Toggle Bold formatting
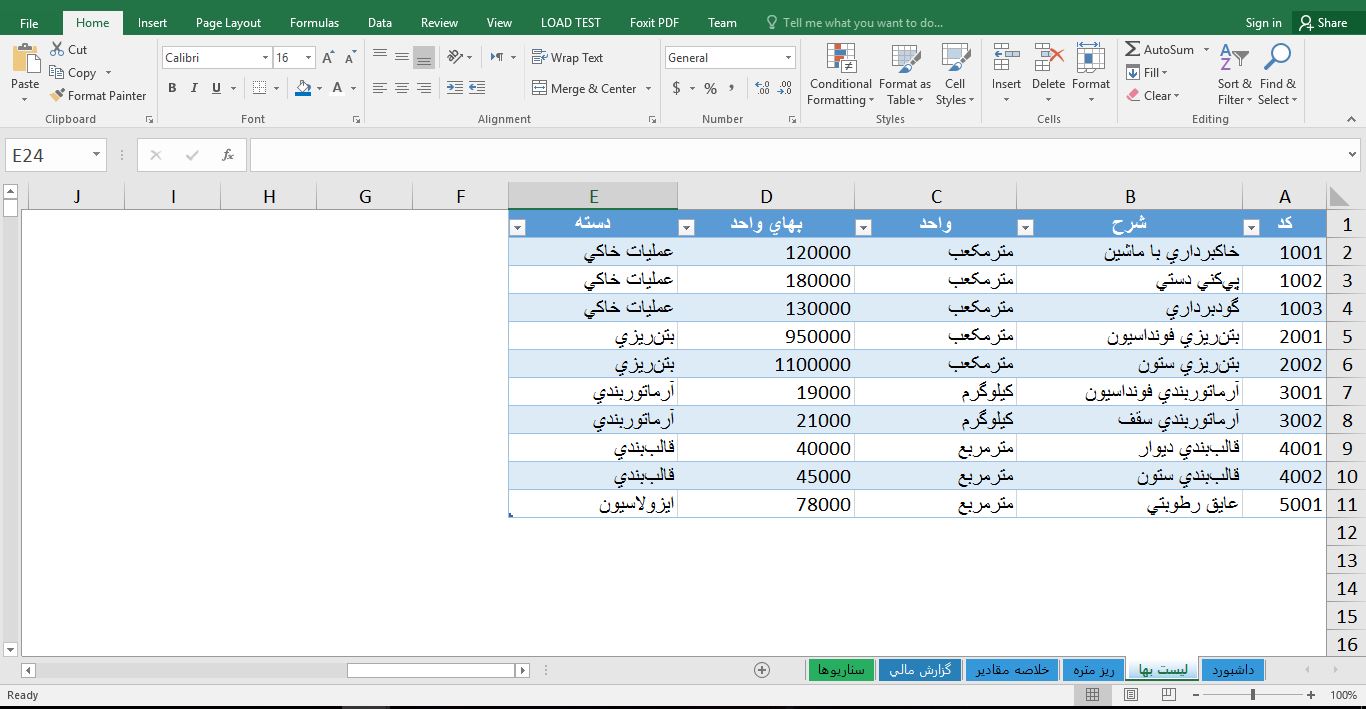 pyautogui.click(x=172, y=88)
